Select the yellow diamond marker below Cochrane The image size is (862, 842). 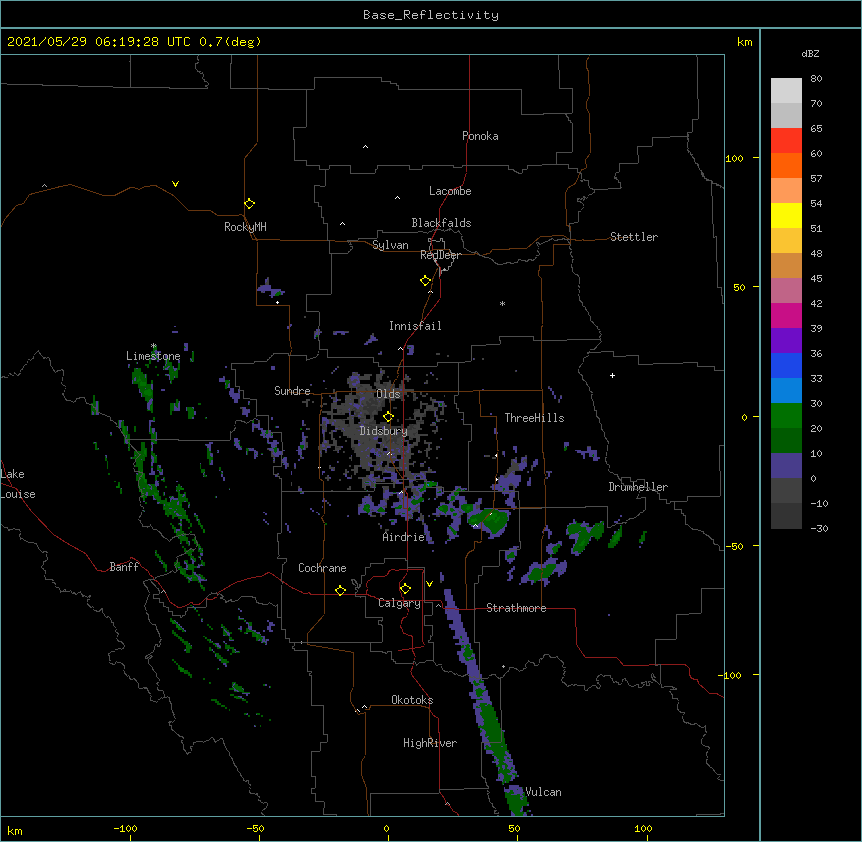340,590
